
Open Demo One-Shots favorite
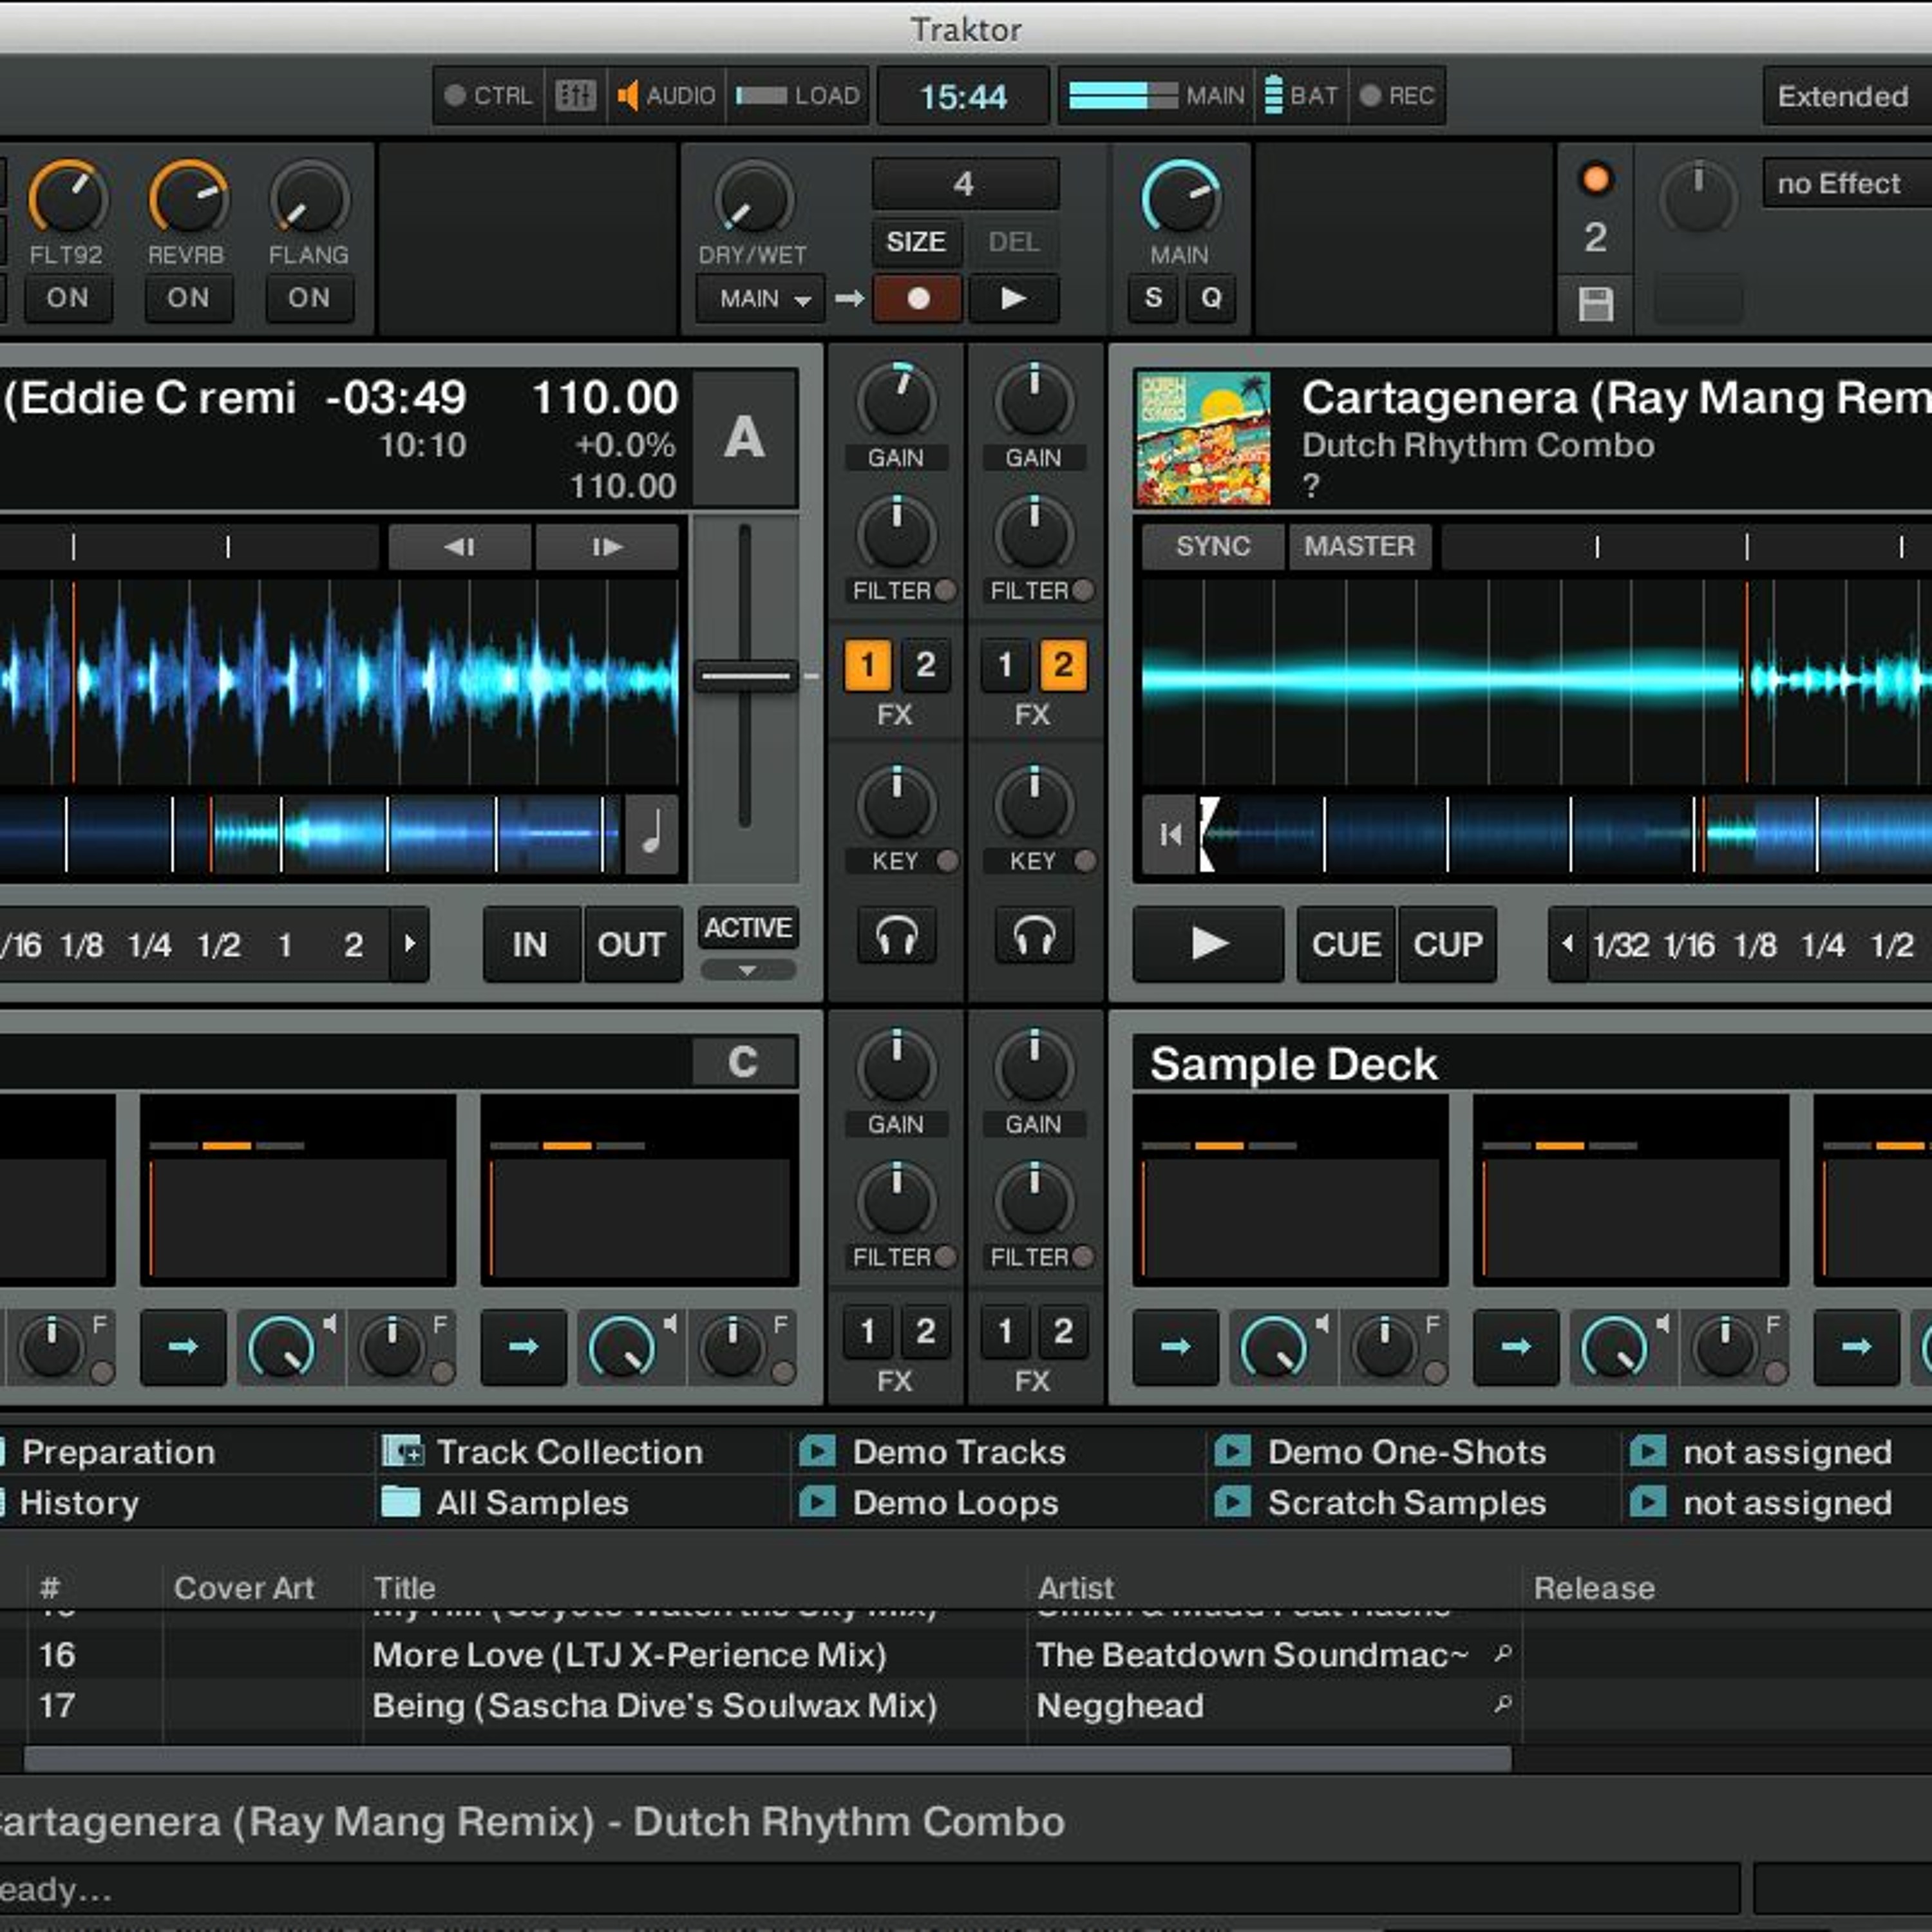click(1380, 1452)
